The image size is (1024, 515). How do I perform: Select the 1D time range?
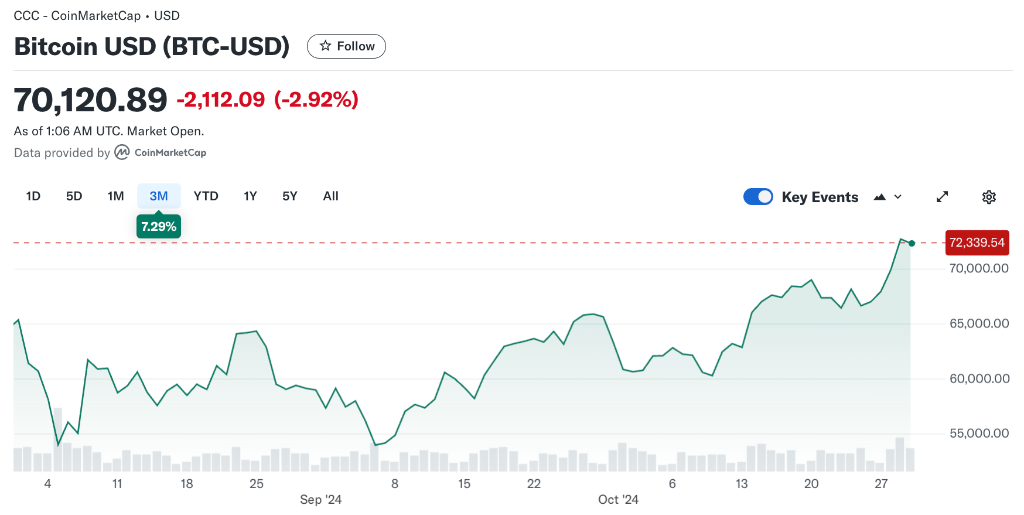pos(33,196)
